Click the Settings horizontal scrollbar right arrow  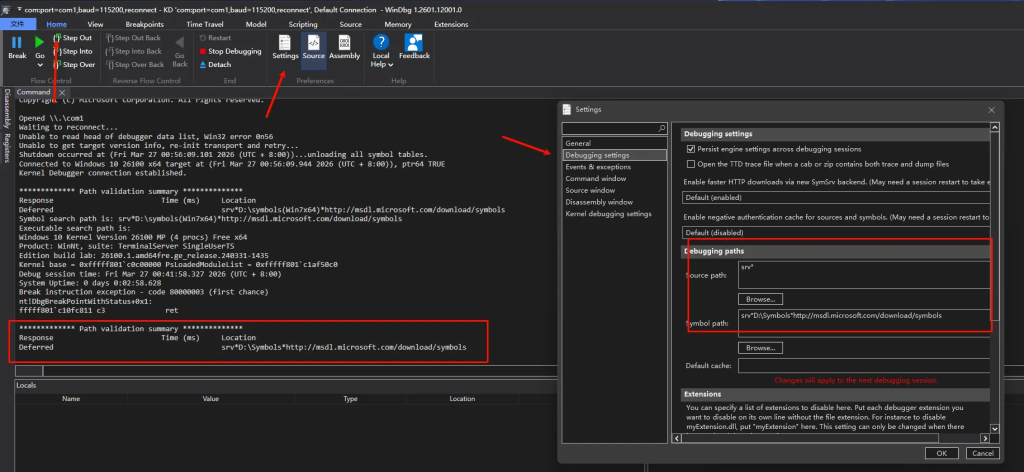986,438
